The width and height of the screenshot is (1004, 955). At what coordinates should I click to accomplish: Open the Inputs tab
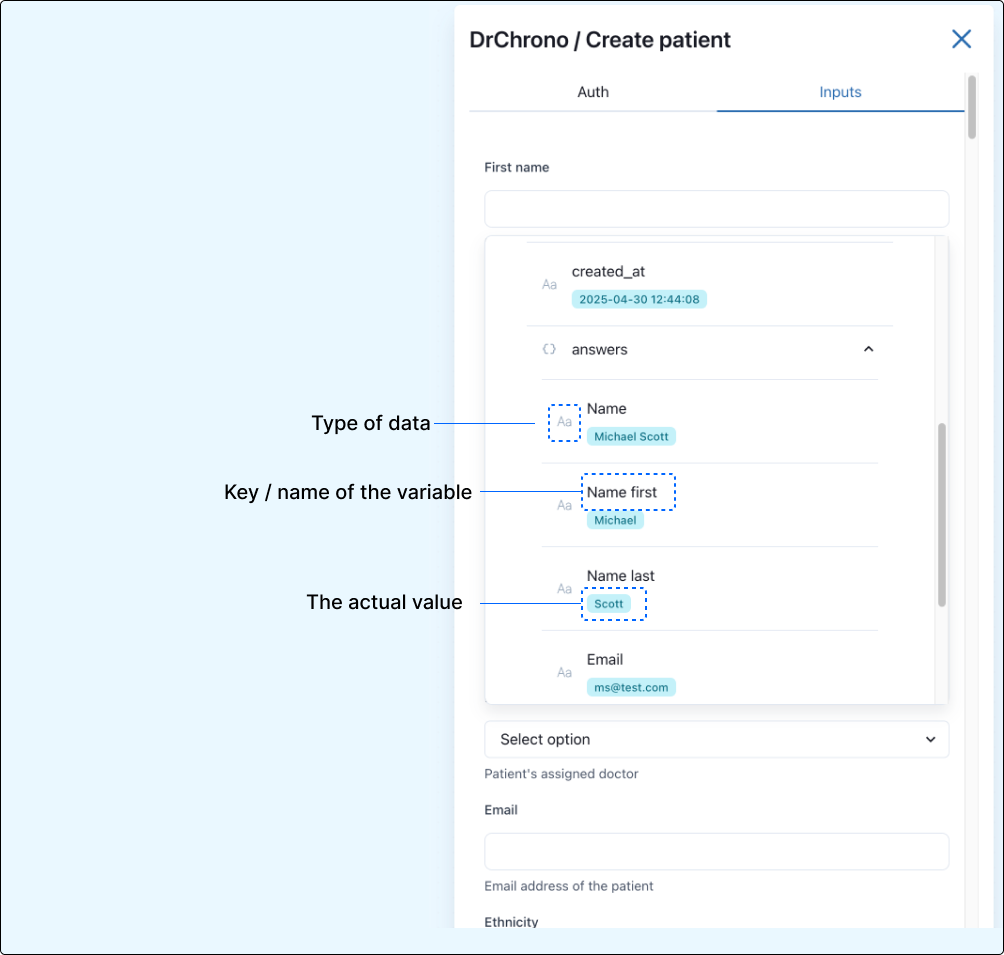[840, 92]
